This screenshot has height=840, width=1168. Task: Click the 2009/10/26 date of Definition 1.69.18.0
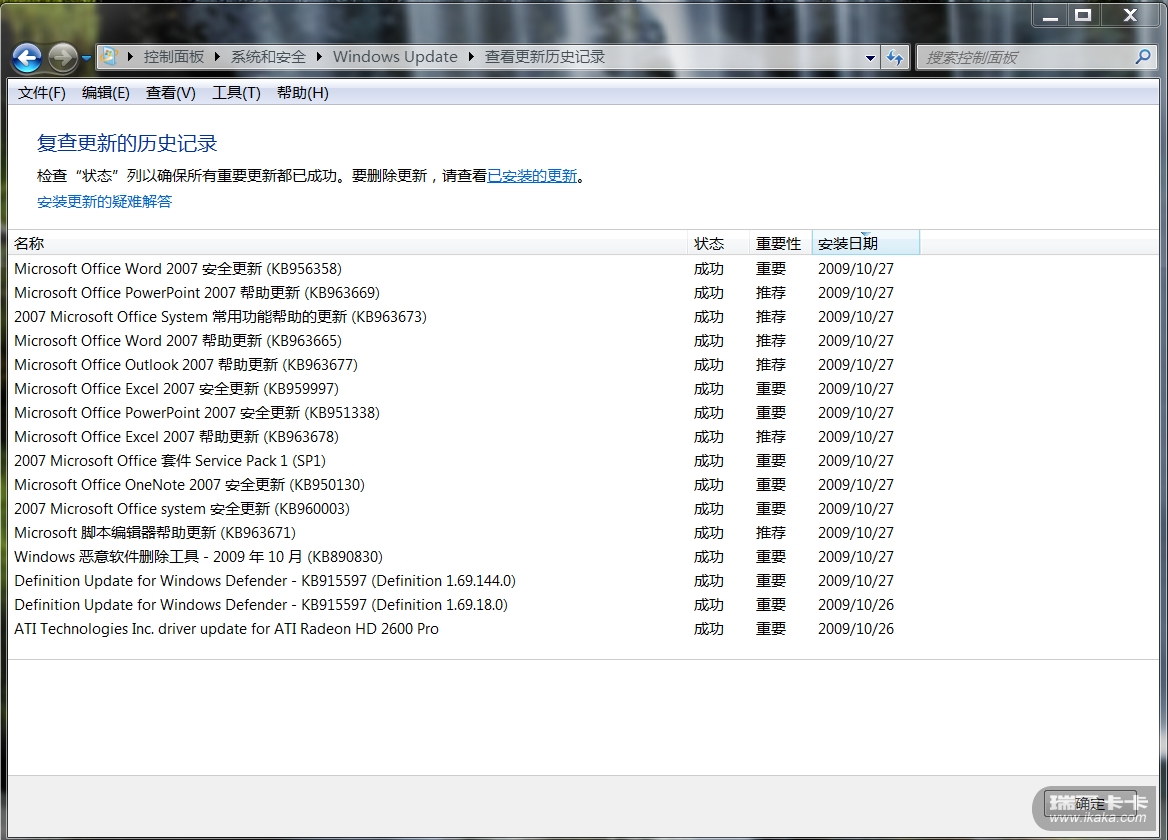(856, 605)
